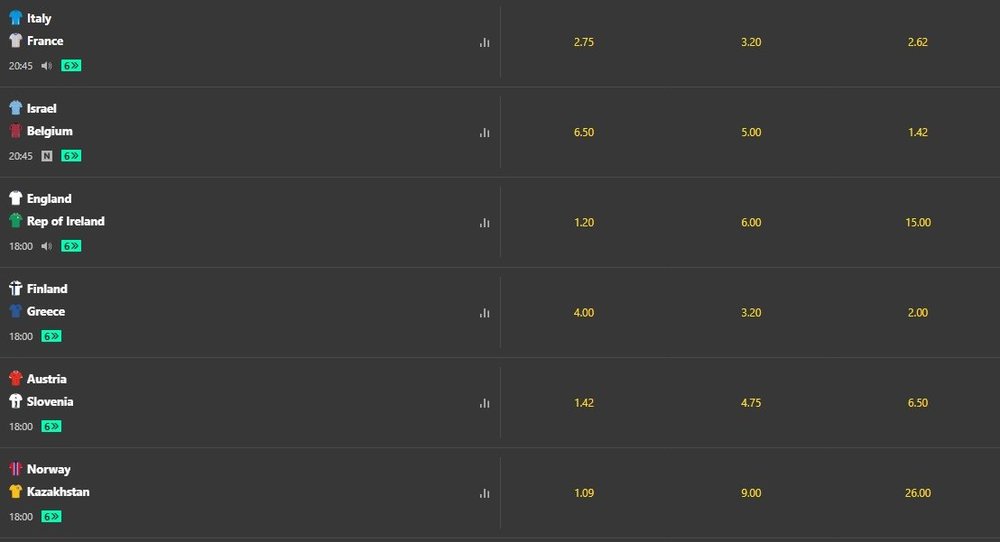The width and height of the screenshot is (1000, 542).
Task: Click Austria's red jersey icon
Action: point(15,379)
